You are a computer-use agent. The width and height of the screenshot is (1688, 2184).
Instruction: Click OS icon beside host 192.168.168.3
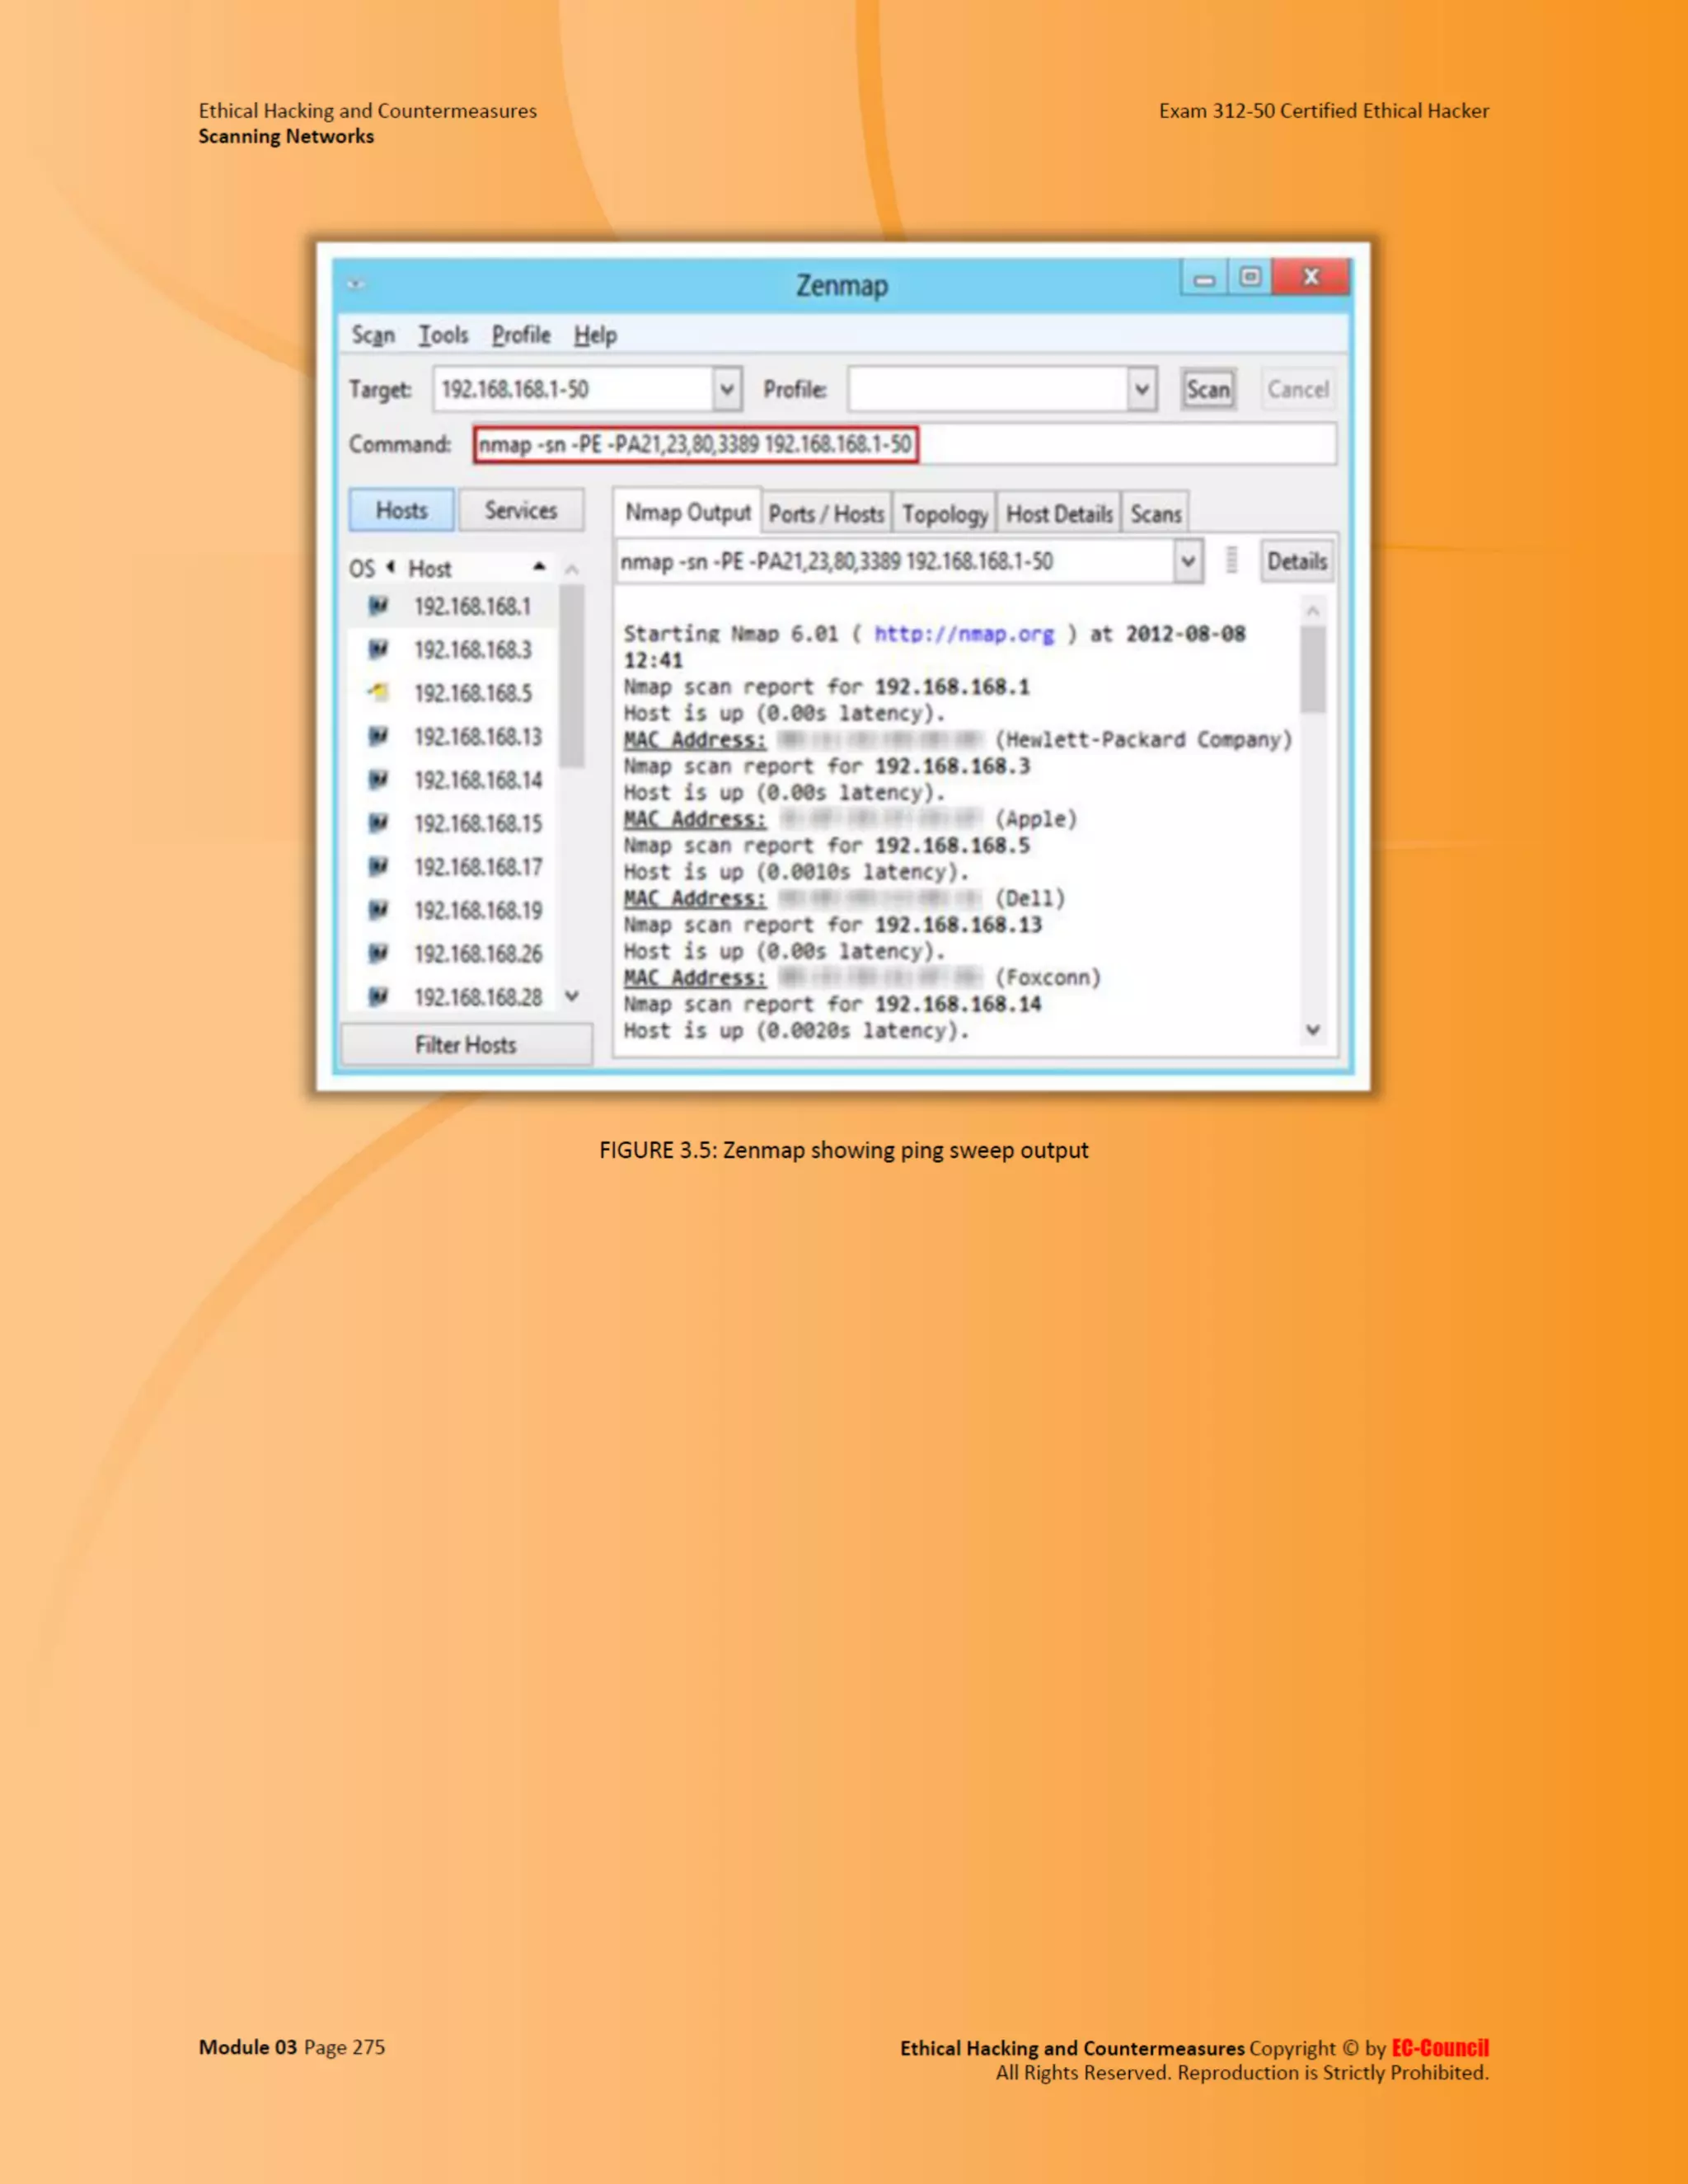tap(378, 649)
